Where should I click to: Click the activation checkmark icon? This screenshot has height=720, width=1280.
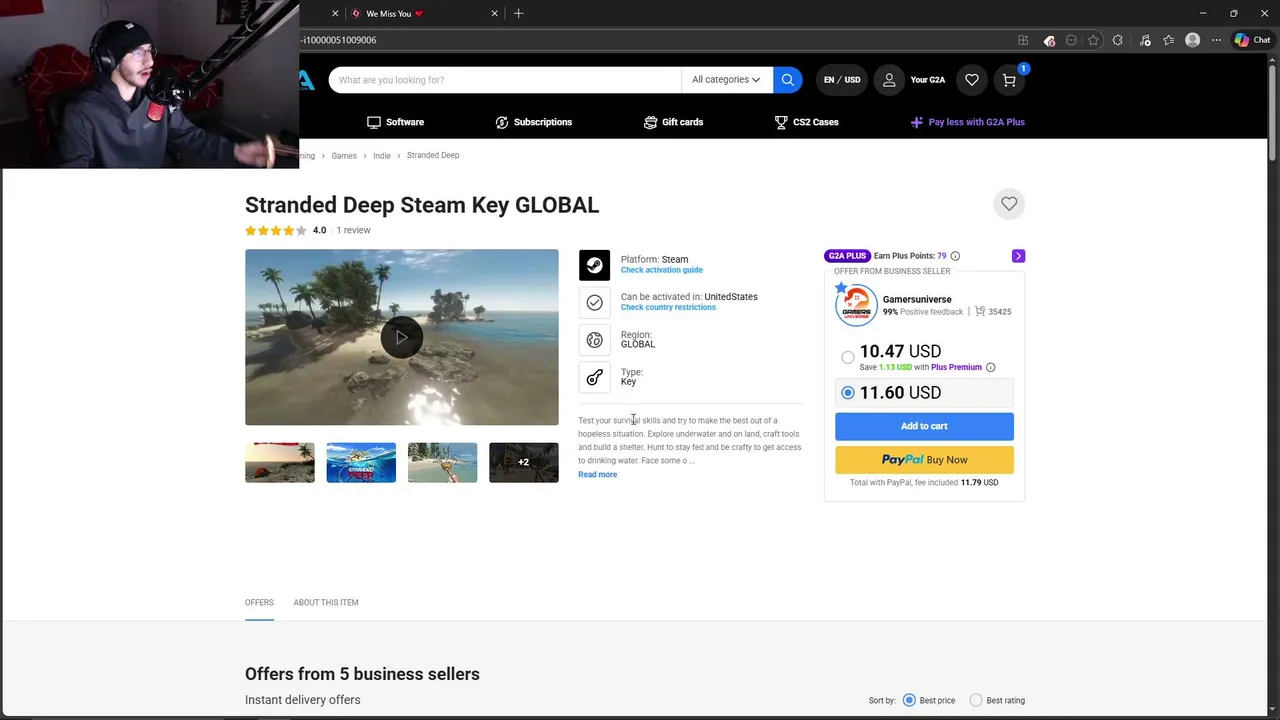pos(594,302)
